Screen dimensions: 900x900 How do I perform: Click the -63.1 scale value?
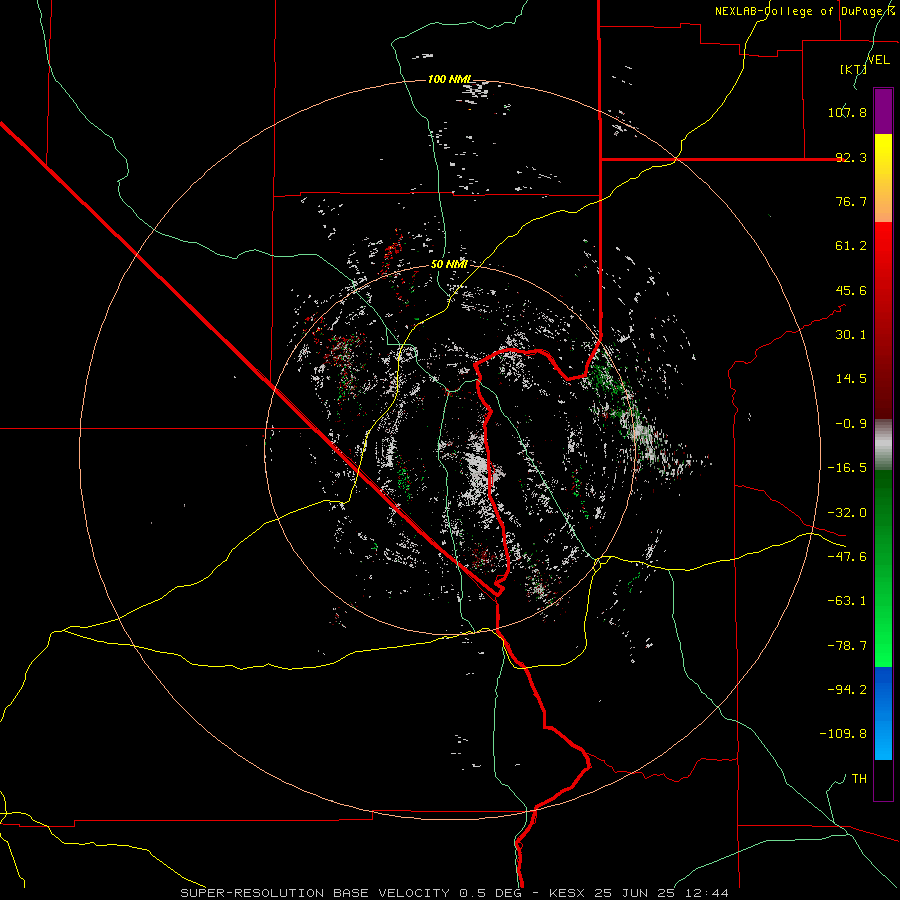(x=847, y=601)
